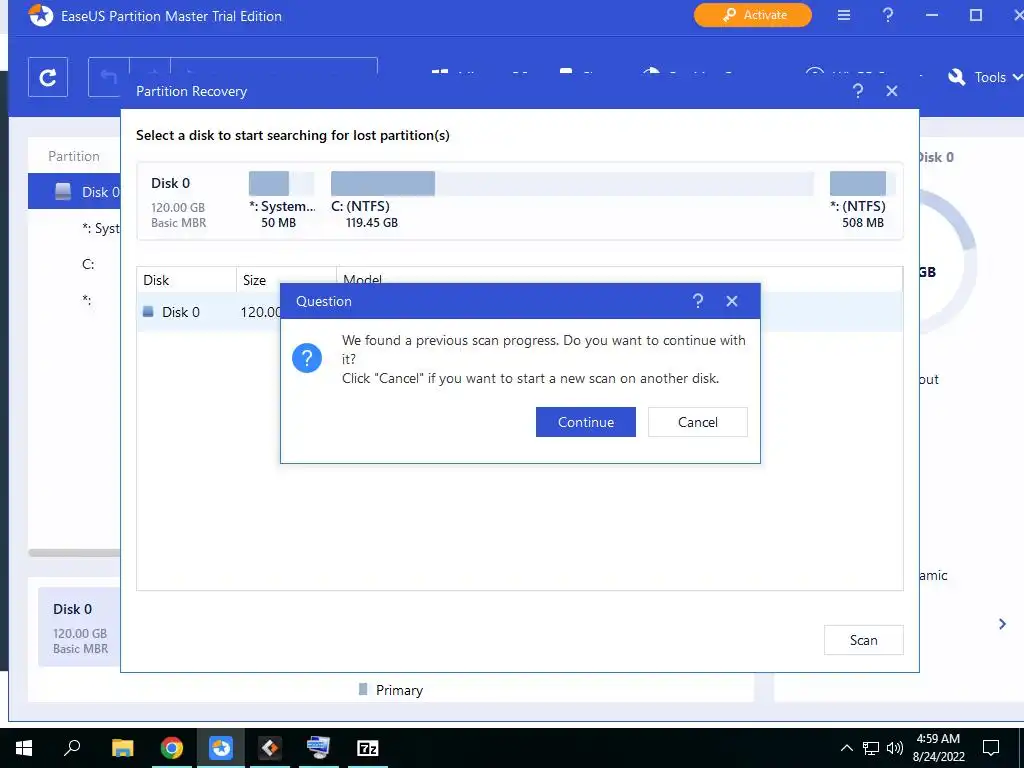Screen dimensions: 1024x768
Task: Continue the previous scan progress
Action: (585, 422)
